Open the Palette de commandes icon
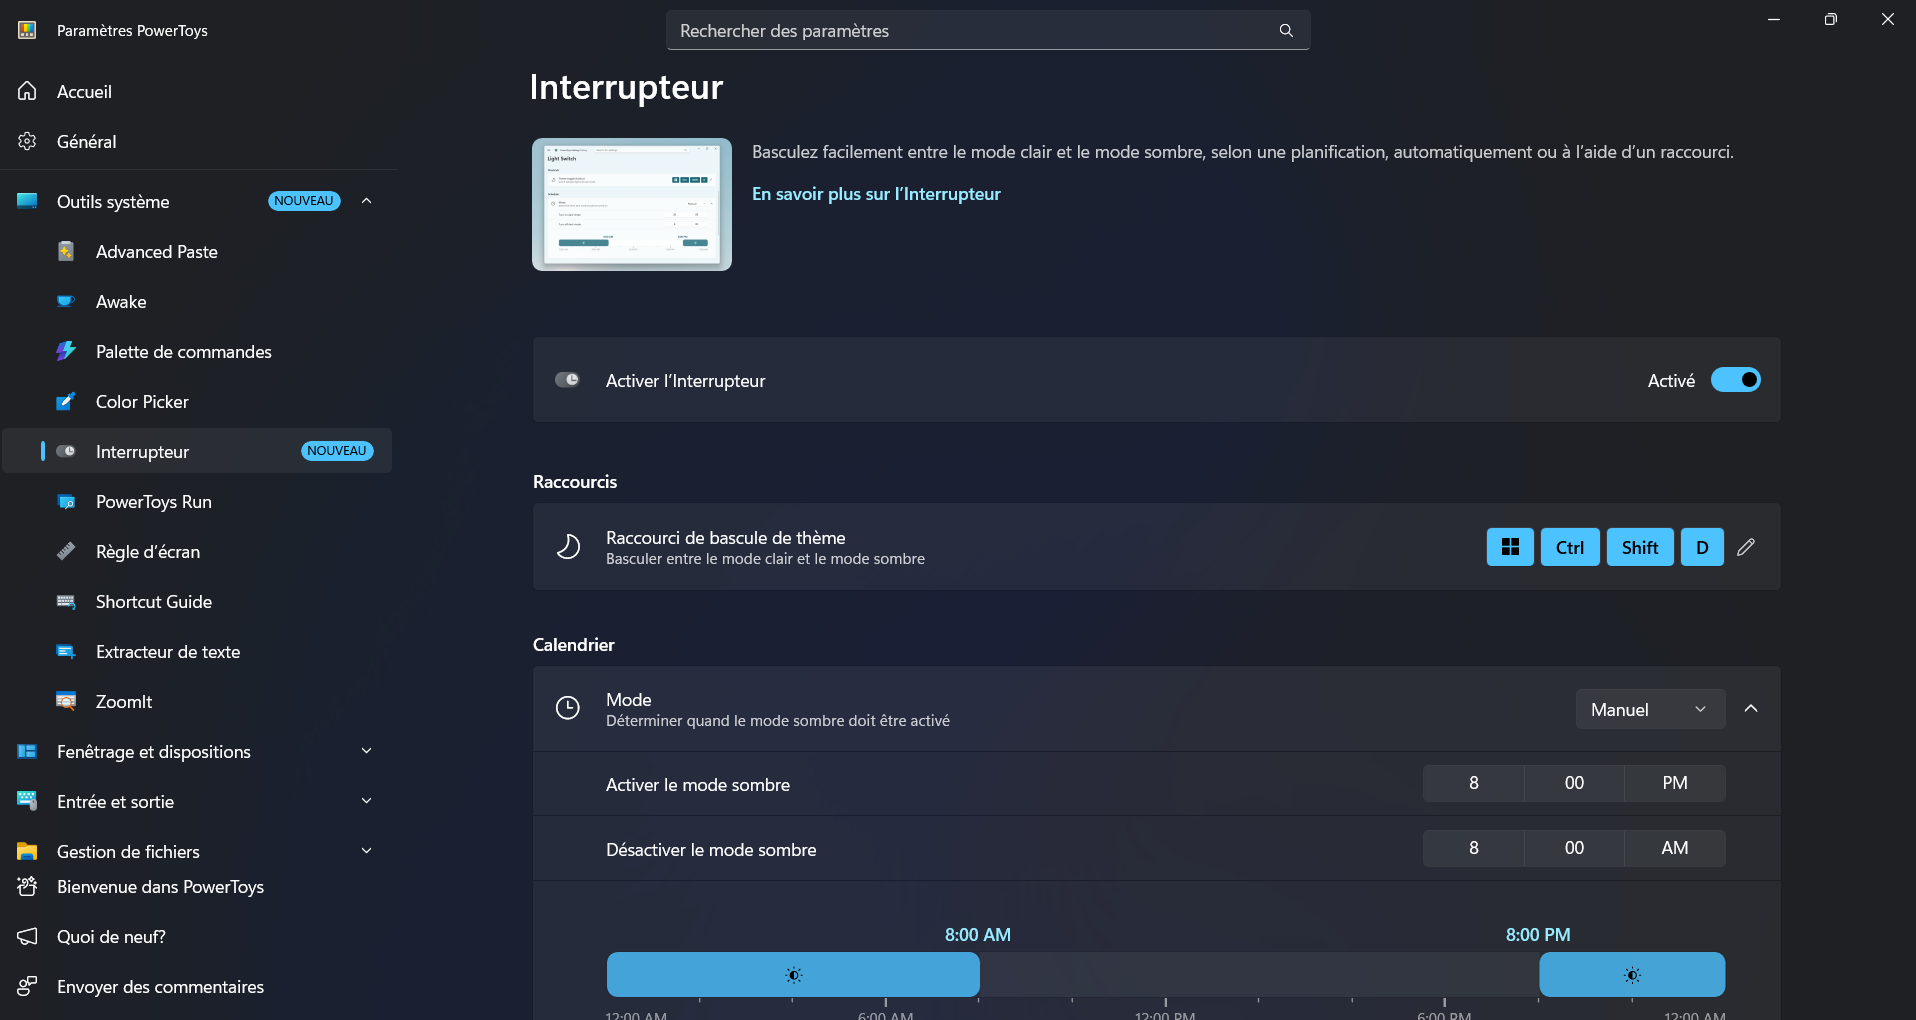Image resolution: width=1916 pixels, height=1020 pixels. [x=65, y=351]
